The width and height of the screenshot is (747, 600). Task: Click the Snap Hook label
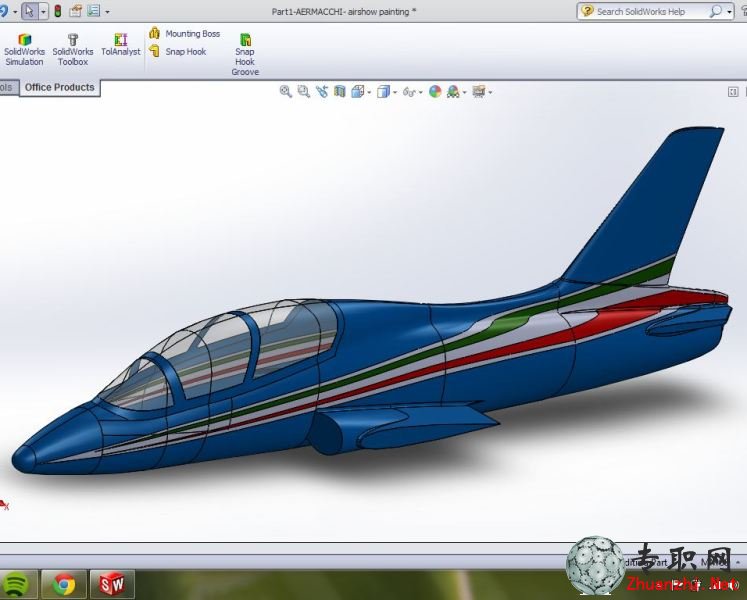186,51
